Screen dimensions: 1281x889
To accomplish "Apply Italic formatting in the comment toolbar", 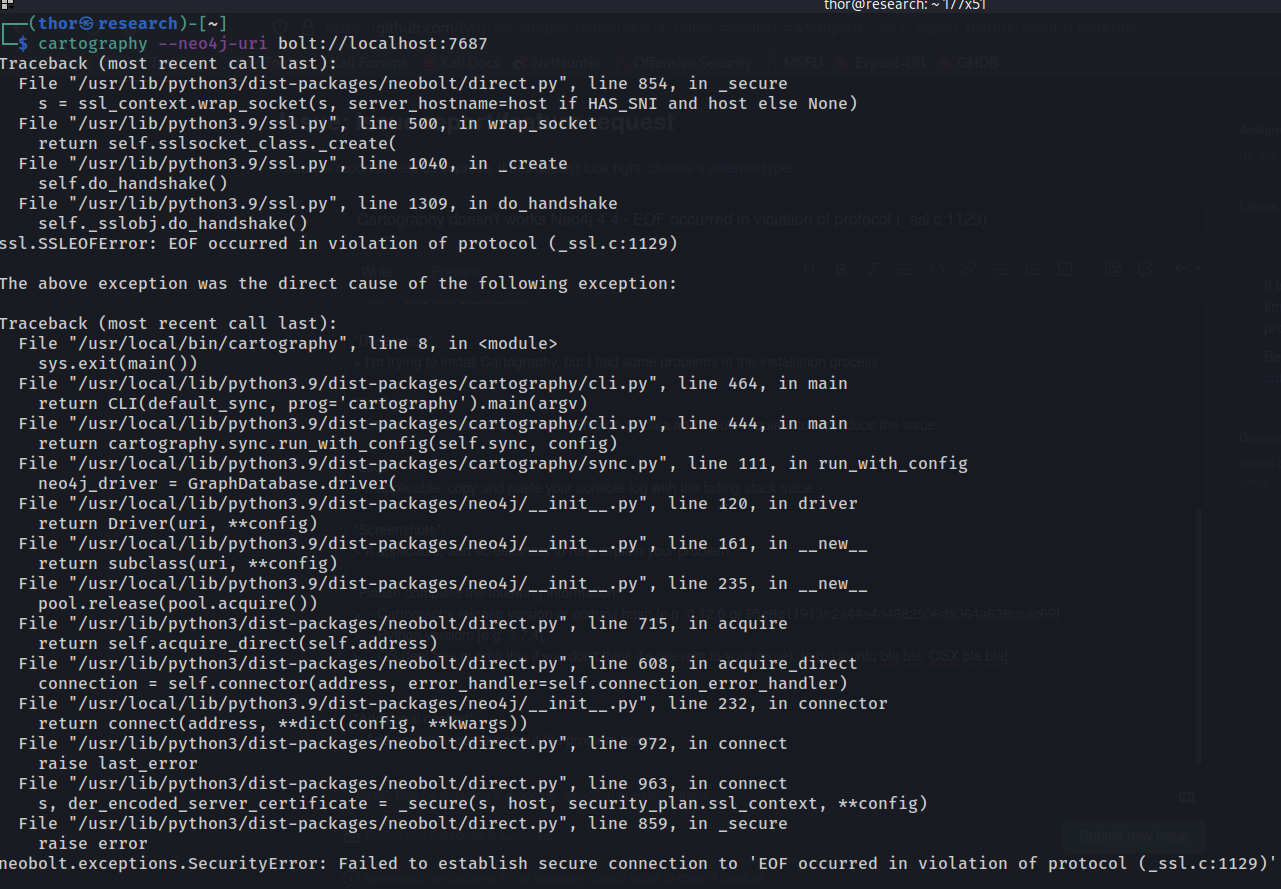I will pyautogui.click(x=872, y=268).
